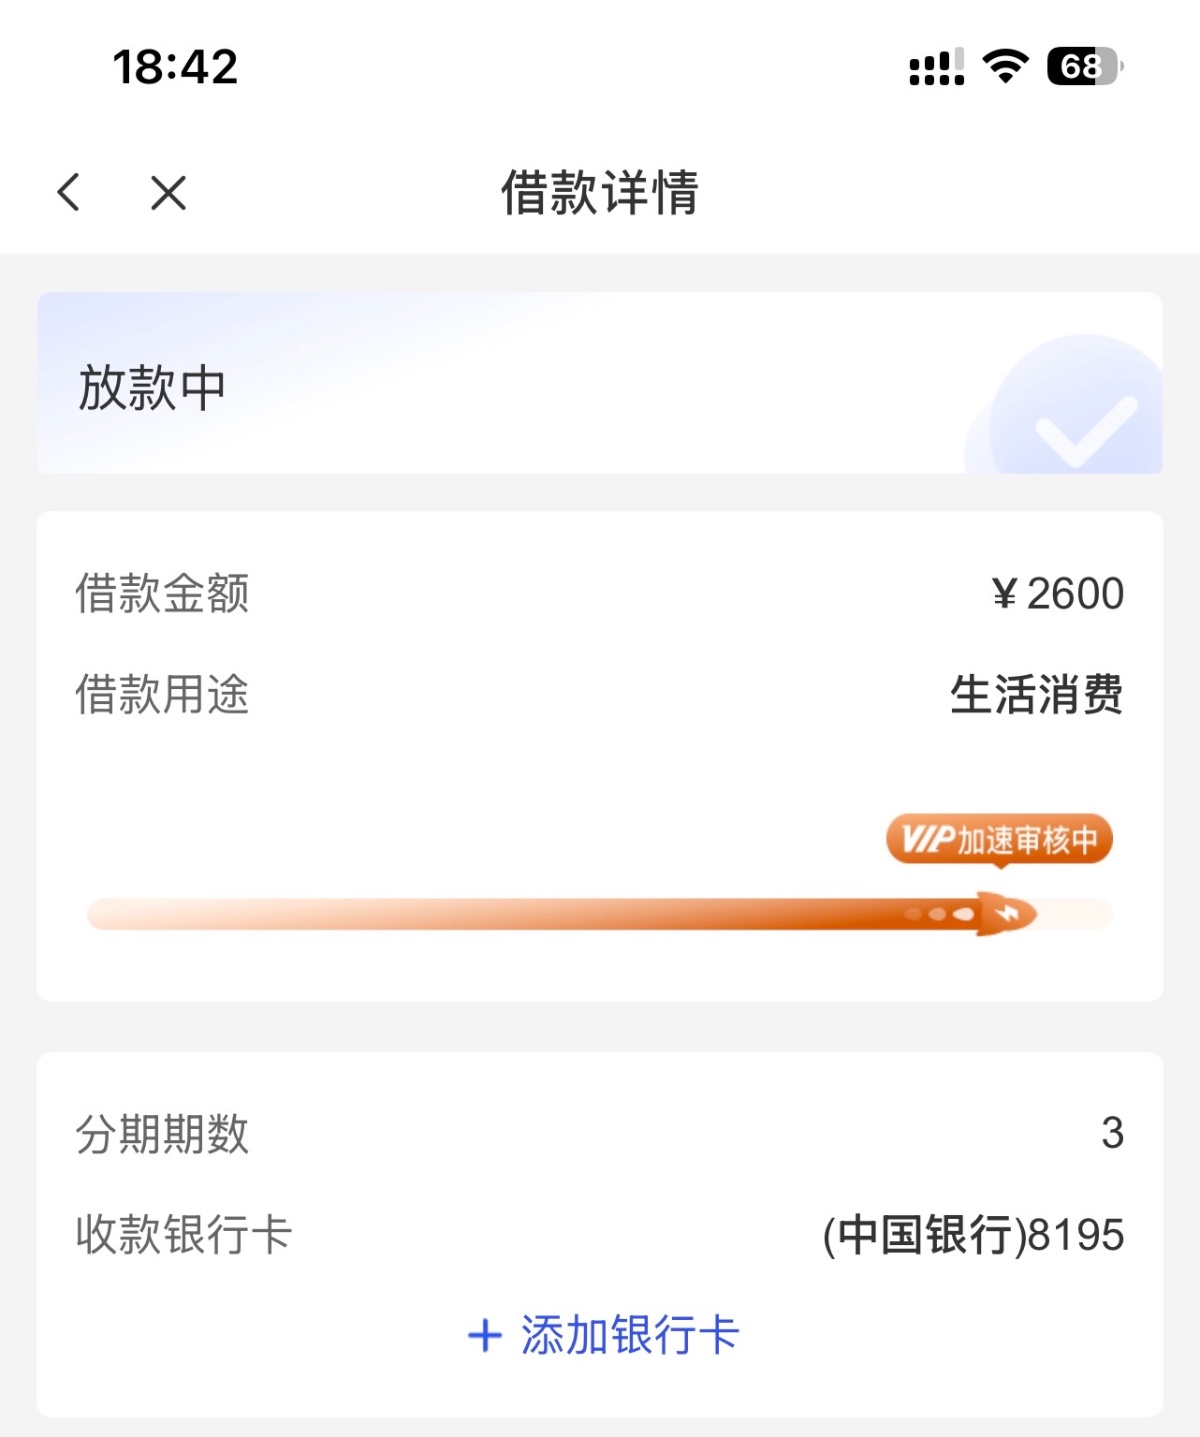Tap the 收款银行卡 label
The width and height of the screenshot is (1200, 1437).
183,1235
